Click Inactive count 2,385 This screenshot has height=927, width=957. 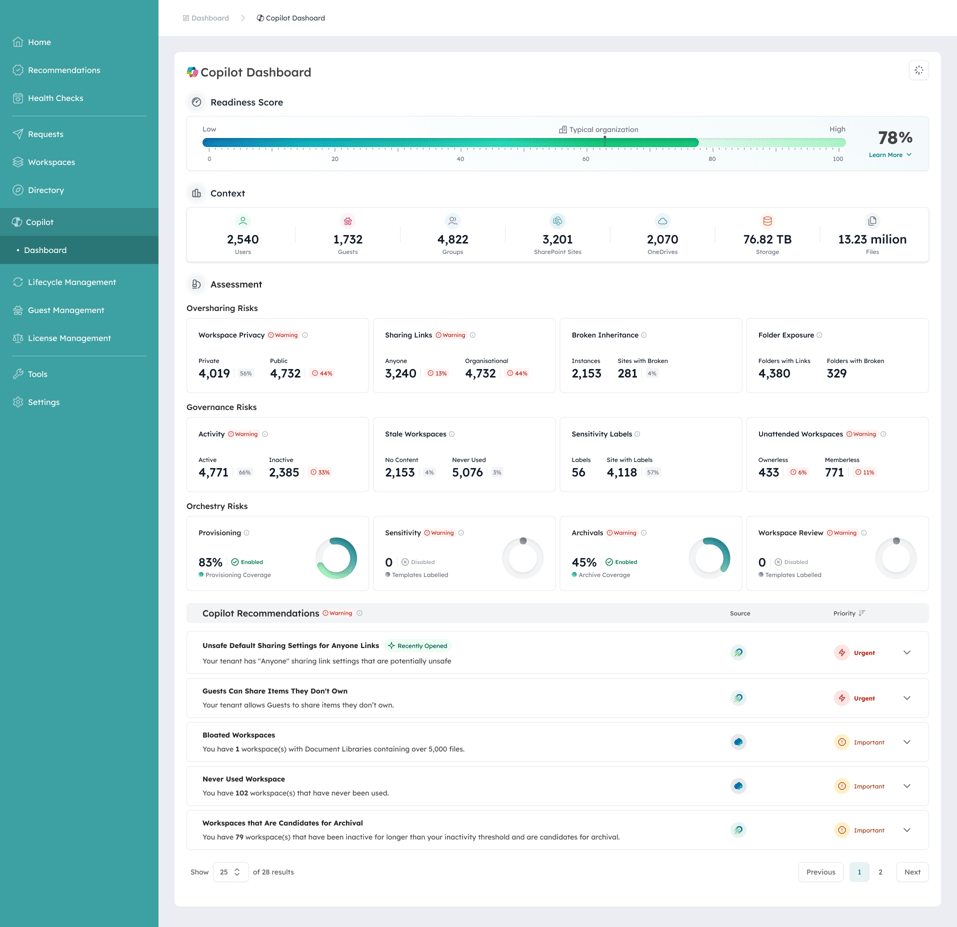coord(284,472)
